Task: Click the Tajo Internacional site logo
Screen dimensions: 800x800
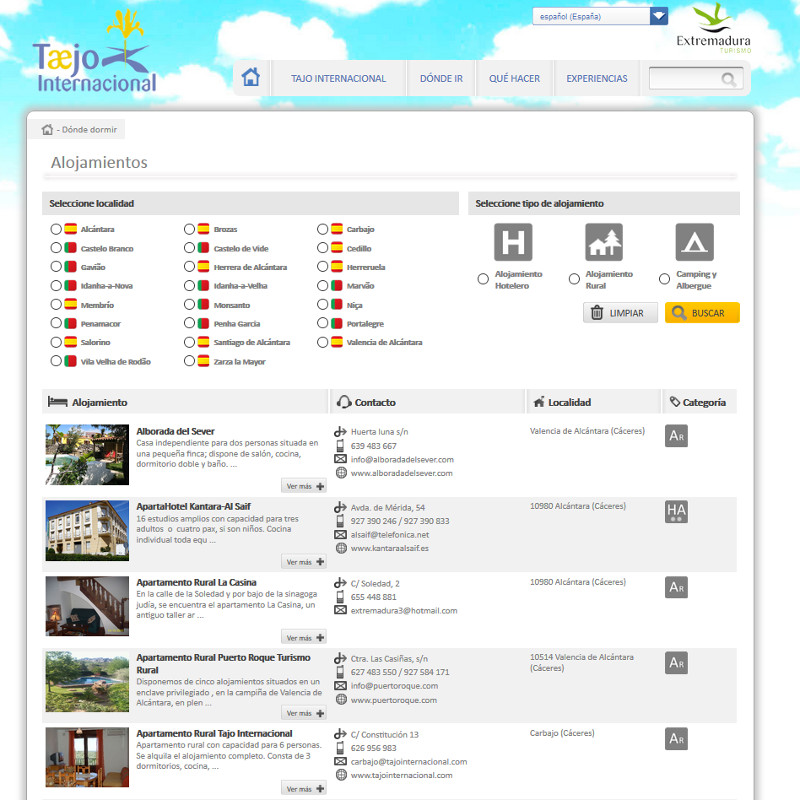Action: (94, 55)
